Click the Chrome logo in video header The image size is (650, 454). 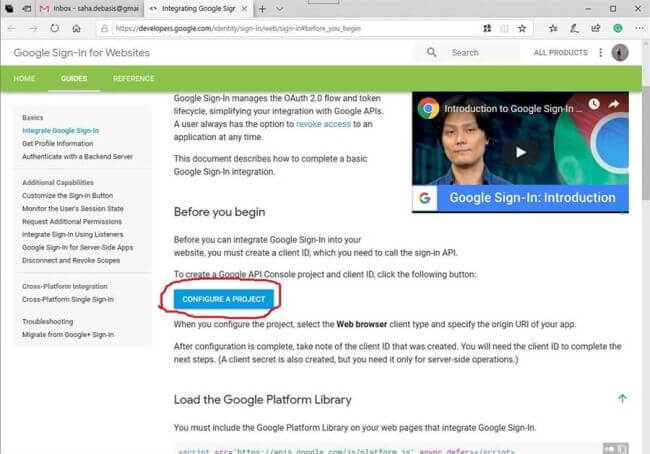coord(428,108)
